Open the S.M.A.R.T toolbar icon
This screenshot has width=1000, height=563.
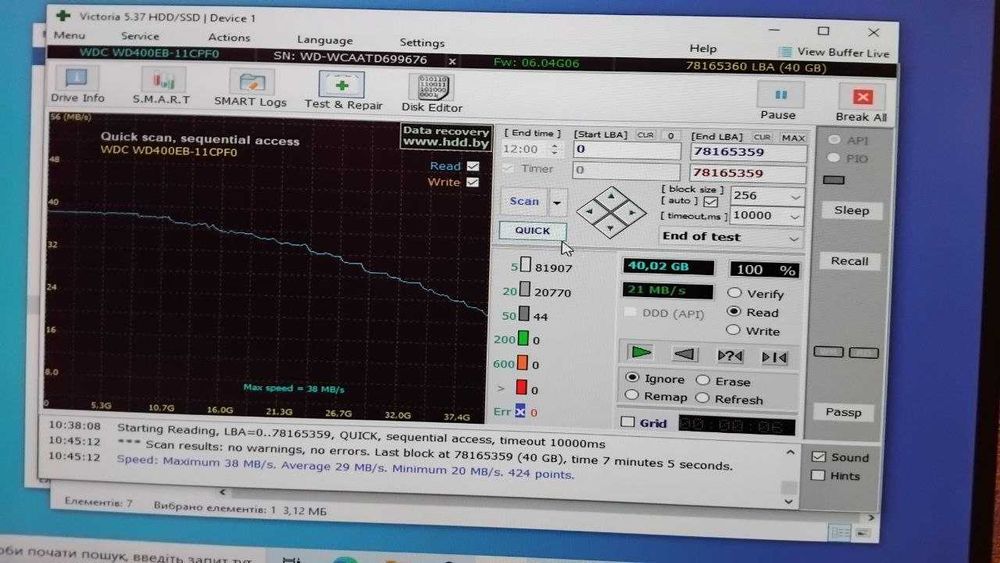click(x=163, y=80)
